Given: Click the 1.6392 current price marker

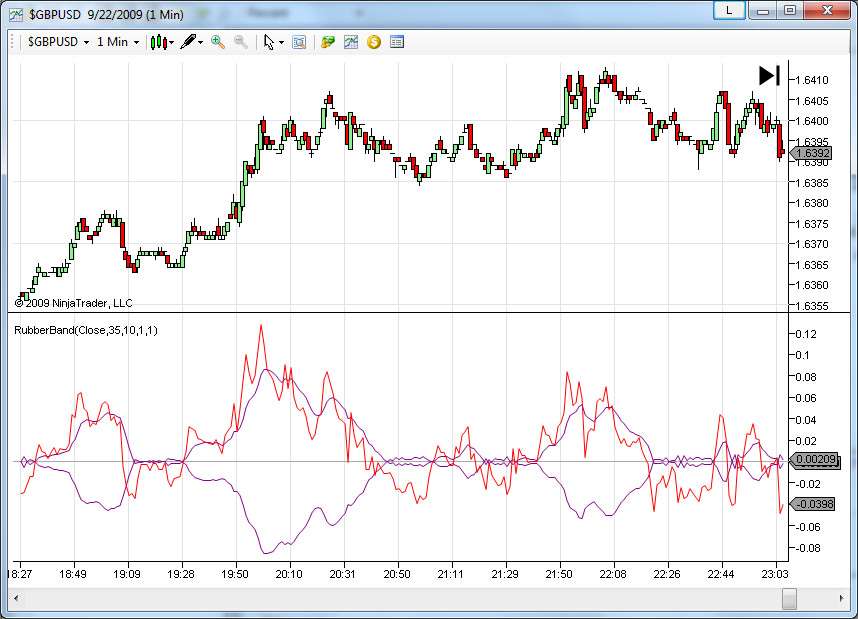Looking at the screenshot, I should pos(811,153).
